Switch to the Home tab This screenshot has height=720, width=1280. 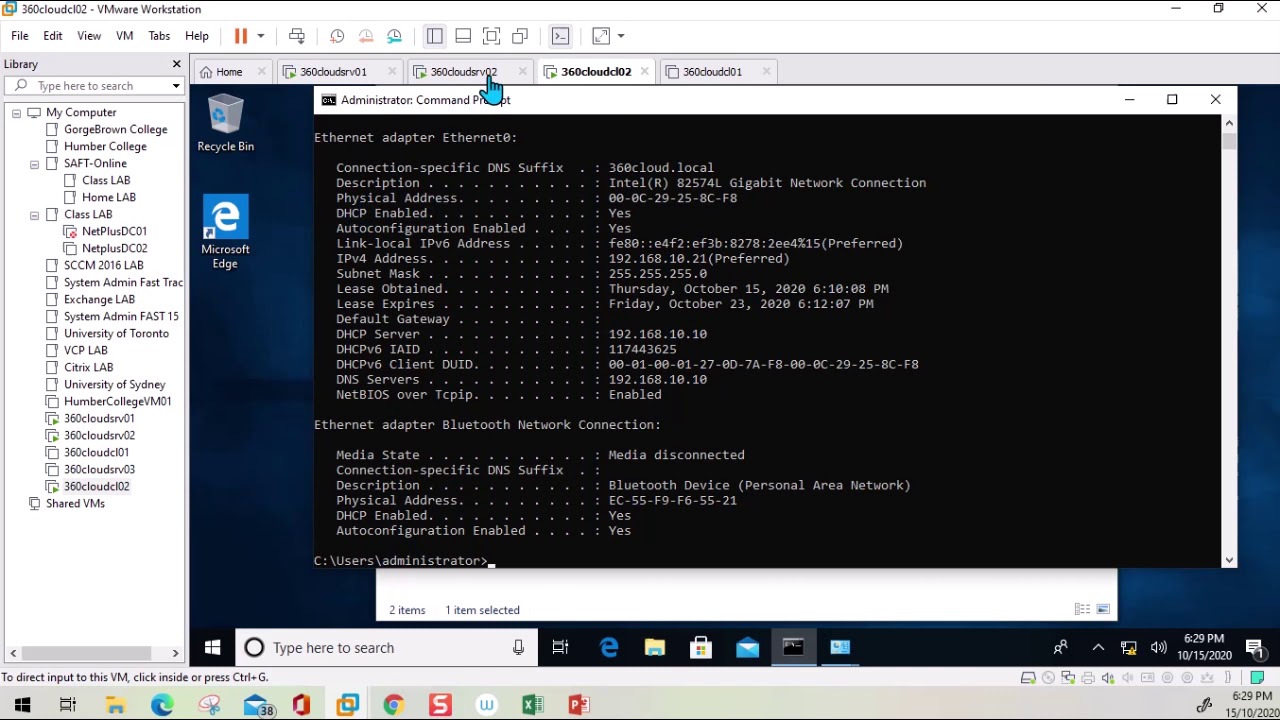coord(229,72)
